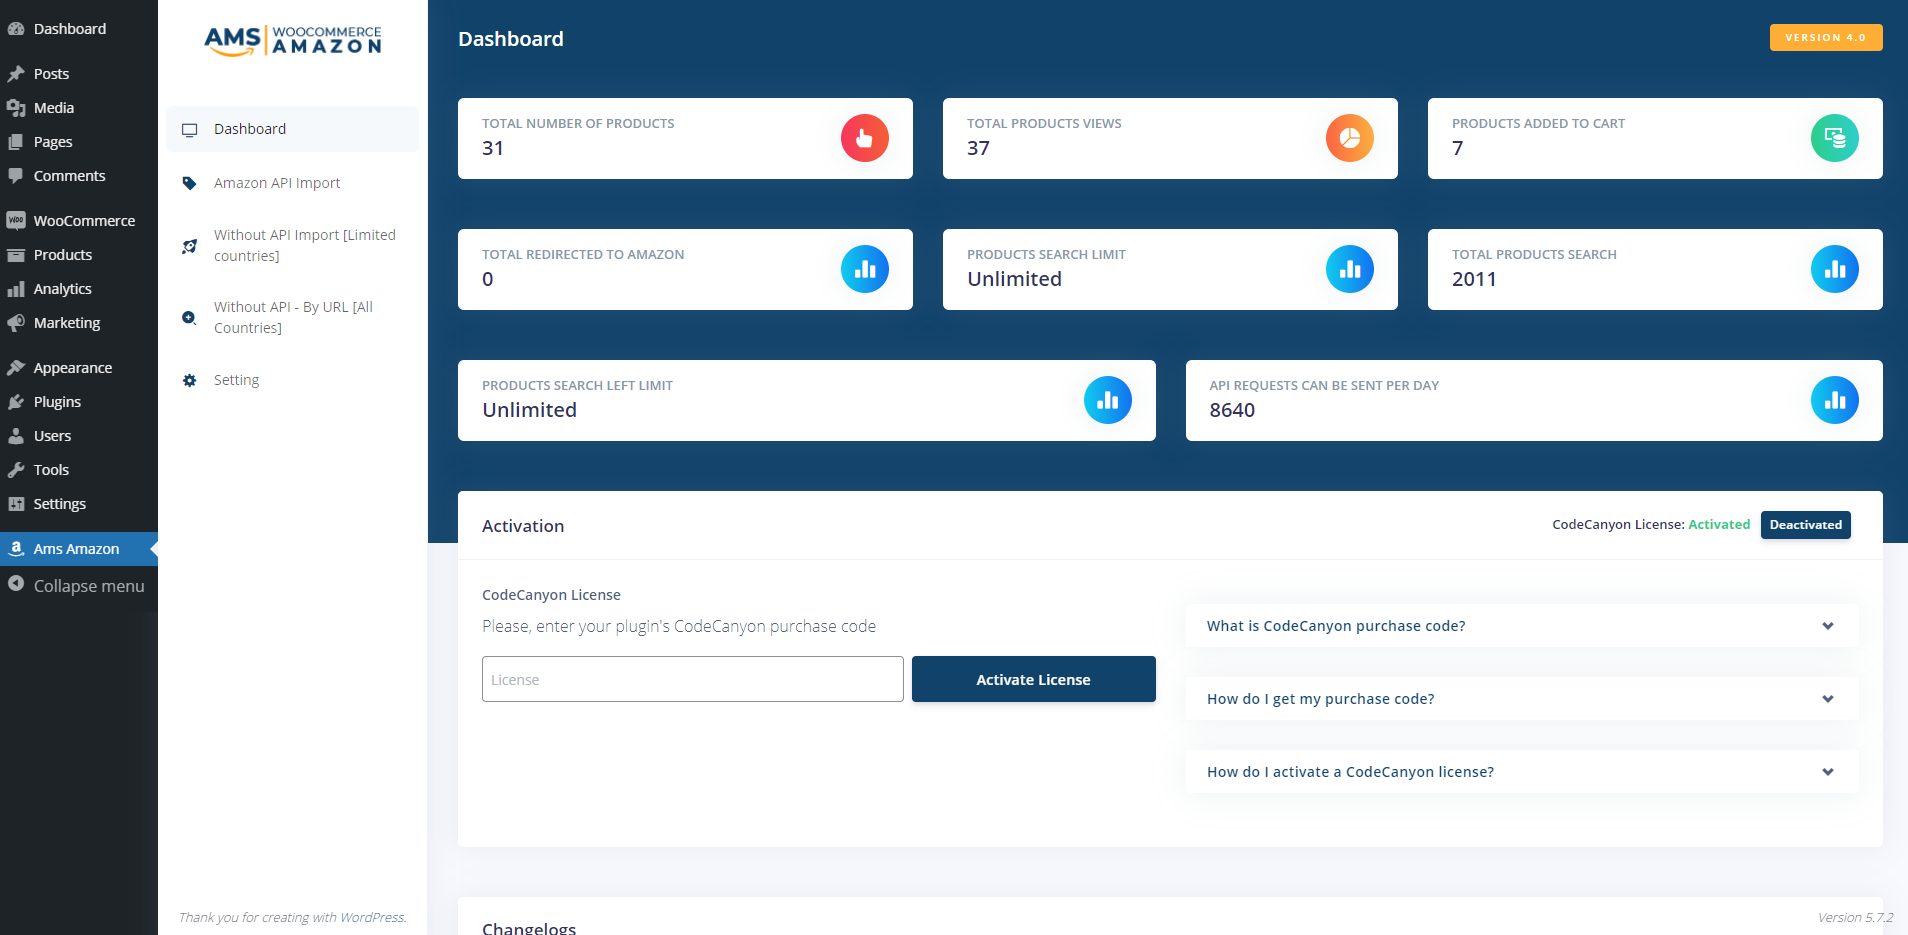The image size is (1908, 935).
Task: Click the chart icon on Redirected To Amazon card
Action: [x=865, y=269]
